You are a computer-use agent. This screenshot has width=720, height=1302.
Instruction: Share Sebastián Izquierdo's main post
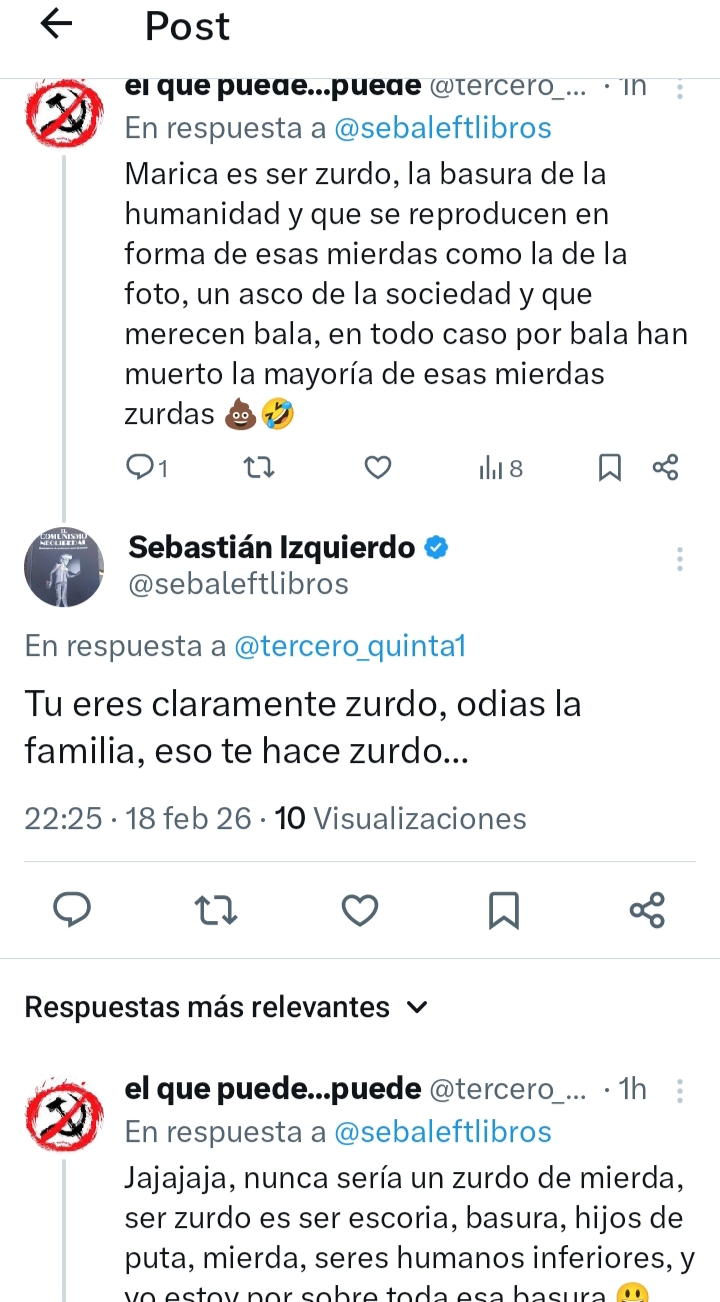647,909
